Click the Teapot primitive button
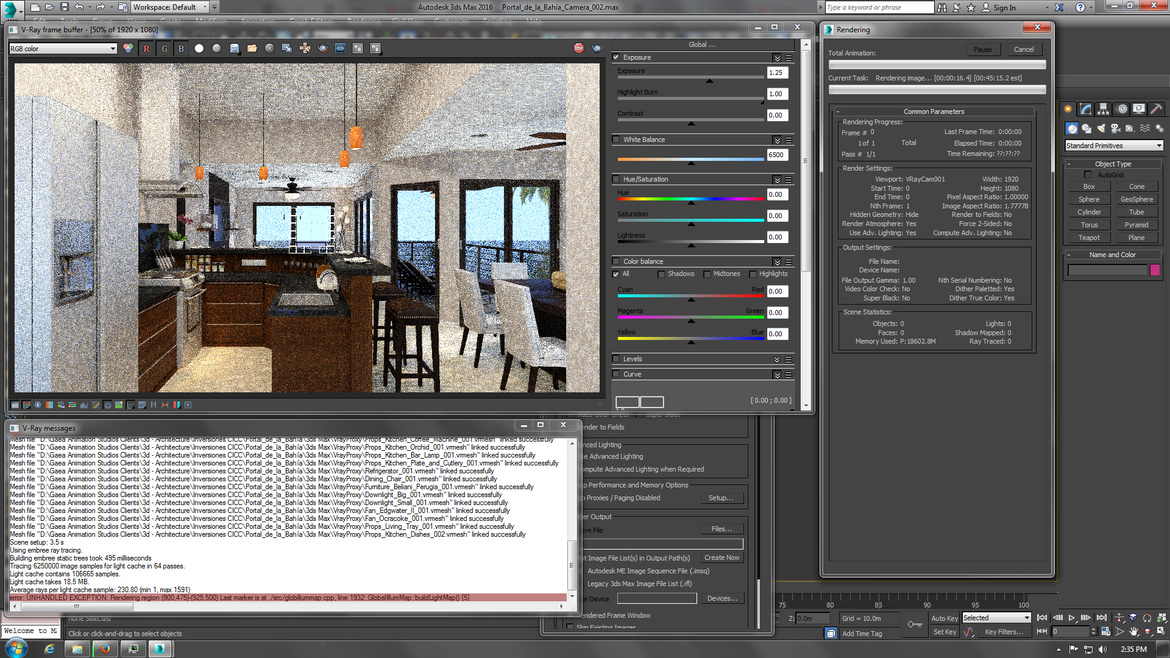Screen dimensions: 1170x658 [1089, 237]
